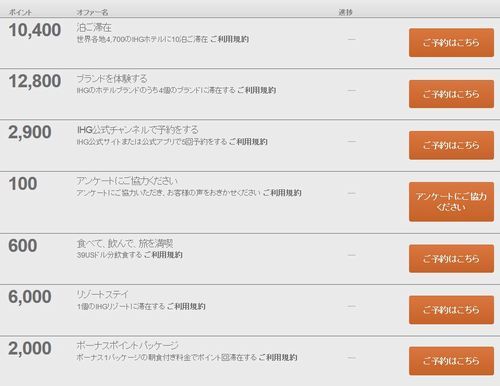This screenshot has width=500, height=386.
Task: Select the ブランドを体験する offer title
Action: click(112, 79)
